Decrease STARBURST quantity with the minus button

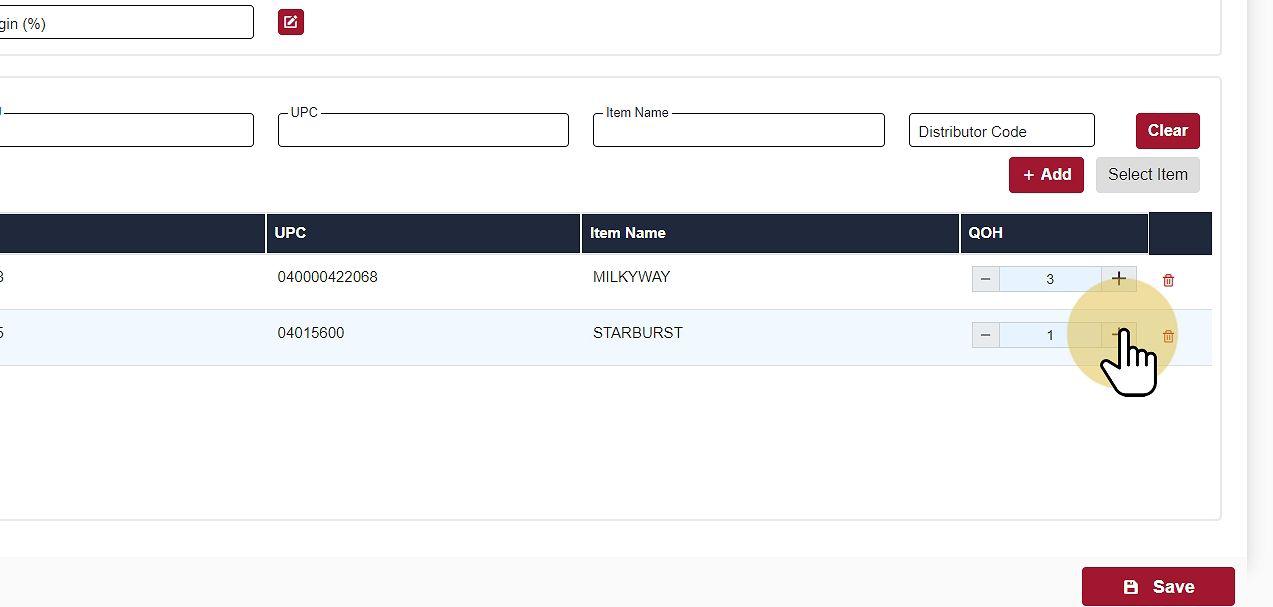click(985, 335)
